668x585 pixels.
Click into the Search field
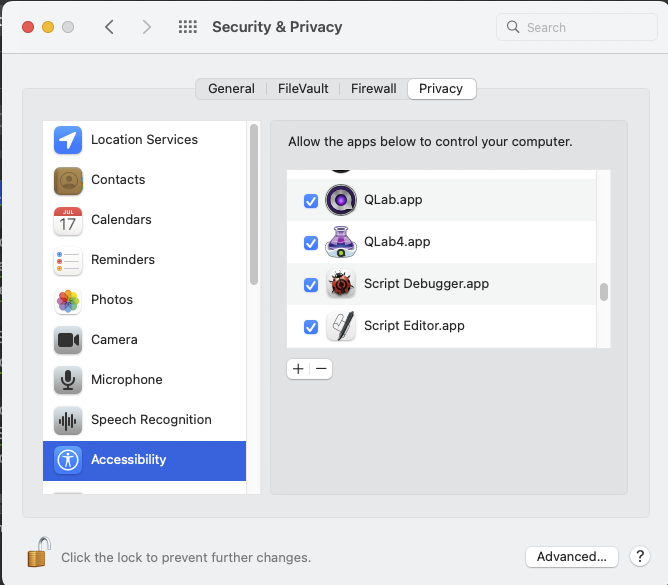click(x=577, y=27)
